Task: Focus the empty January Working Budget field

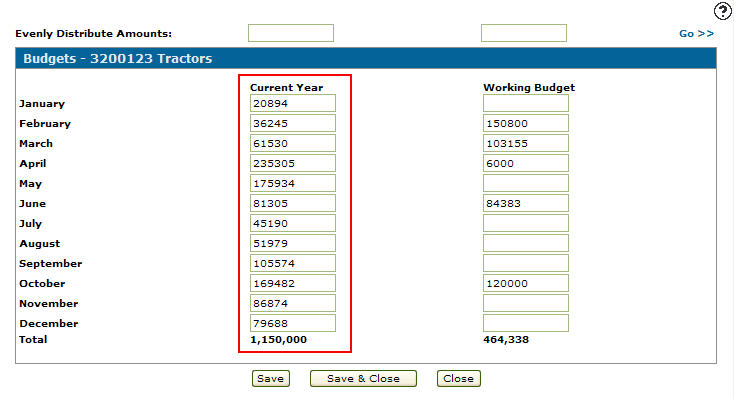Action: click(526, 103)
